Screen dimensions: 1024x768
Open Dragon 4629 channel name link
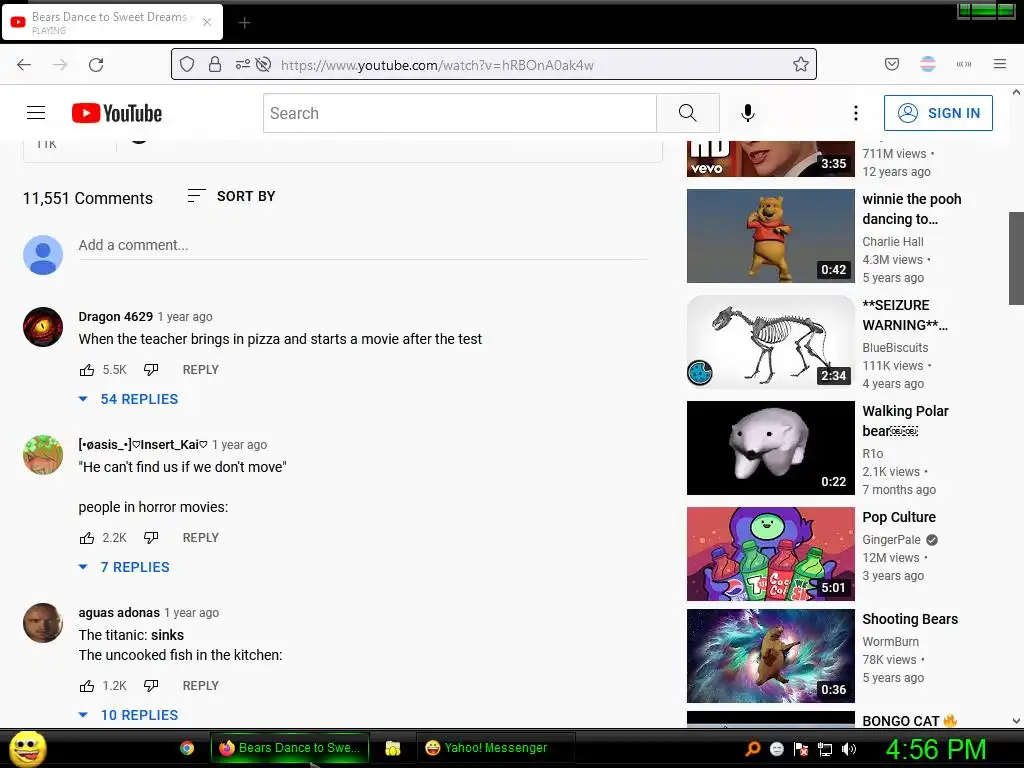[116, 317]
